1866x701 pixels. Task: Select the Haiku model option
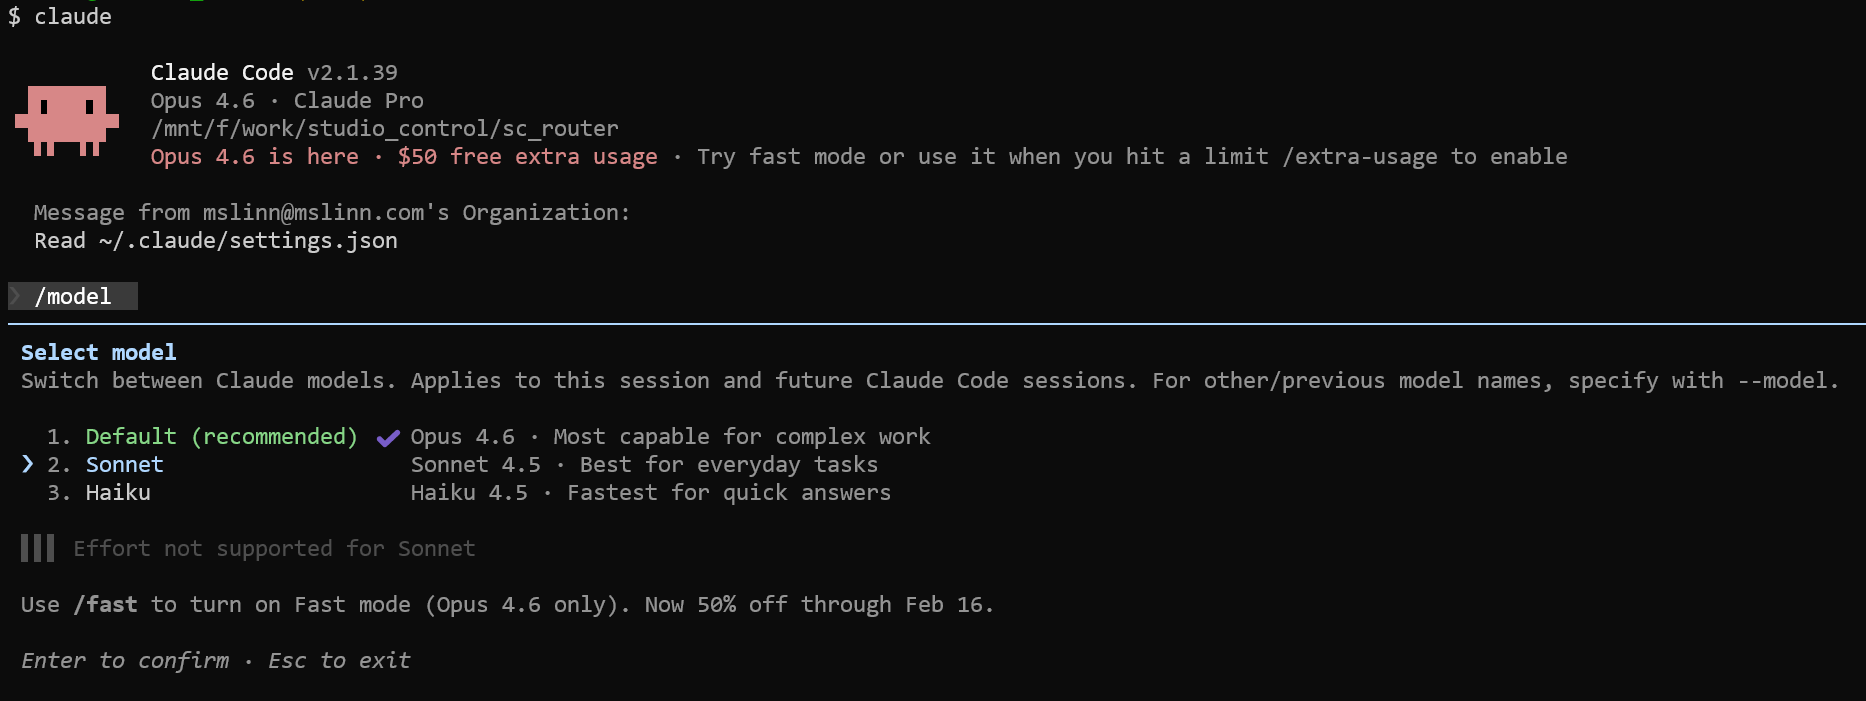(x=118, y=493)
